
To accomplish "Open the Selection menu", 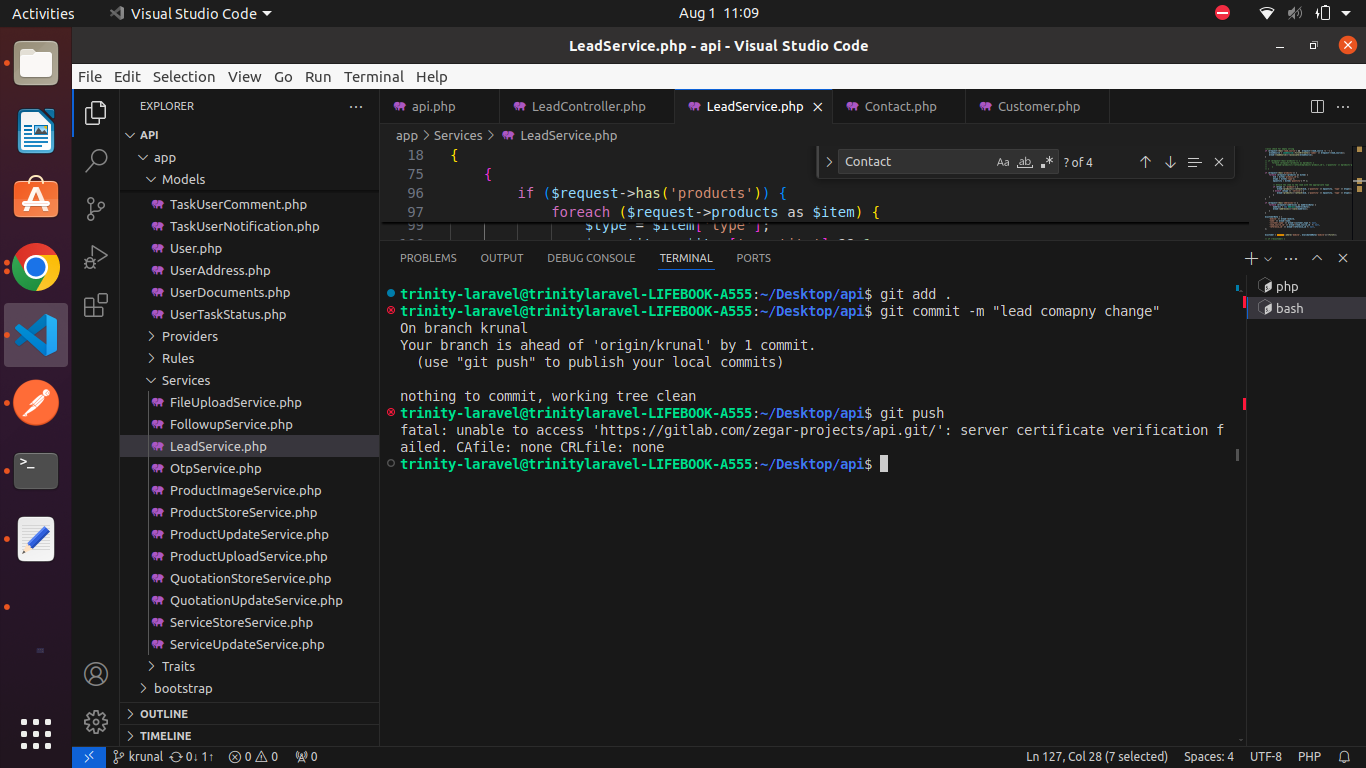I will tap(184, 77).
